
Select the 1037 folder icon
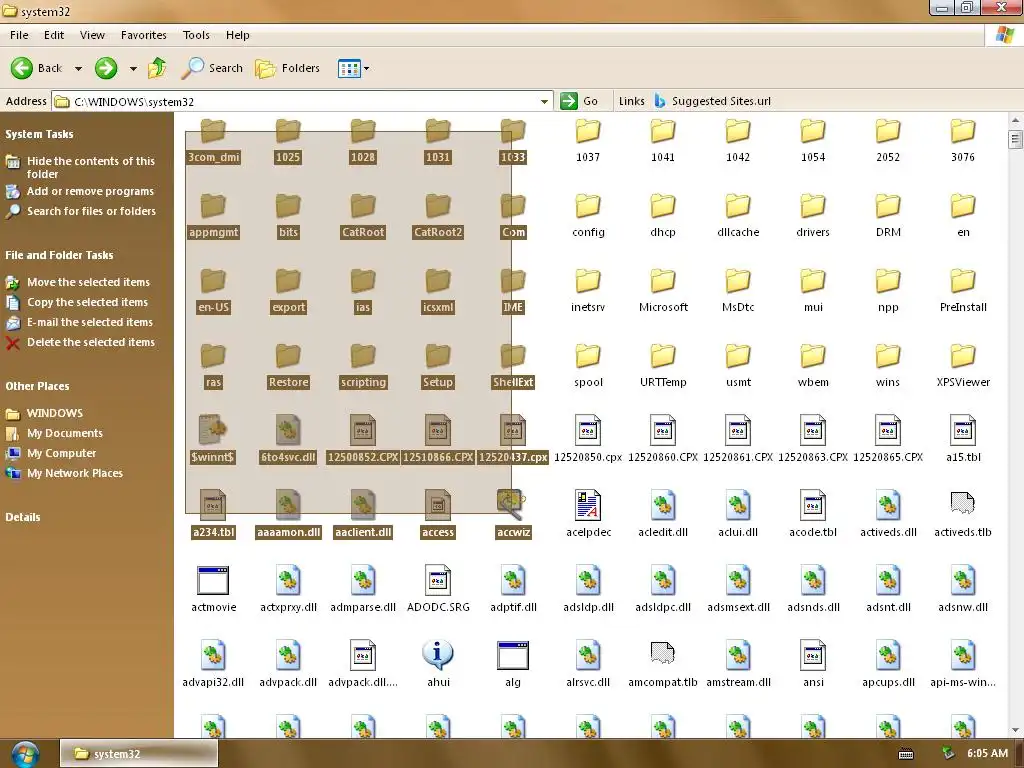point(588,131)
